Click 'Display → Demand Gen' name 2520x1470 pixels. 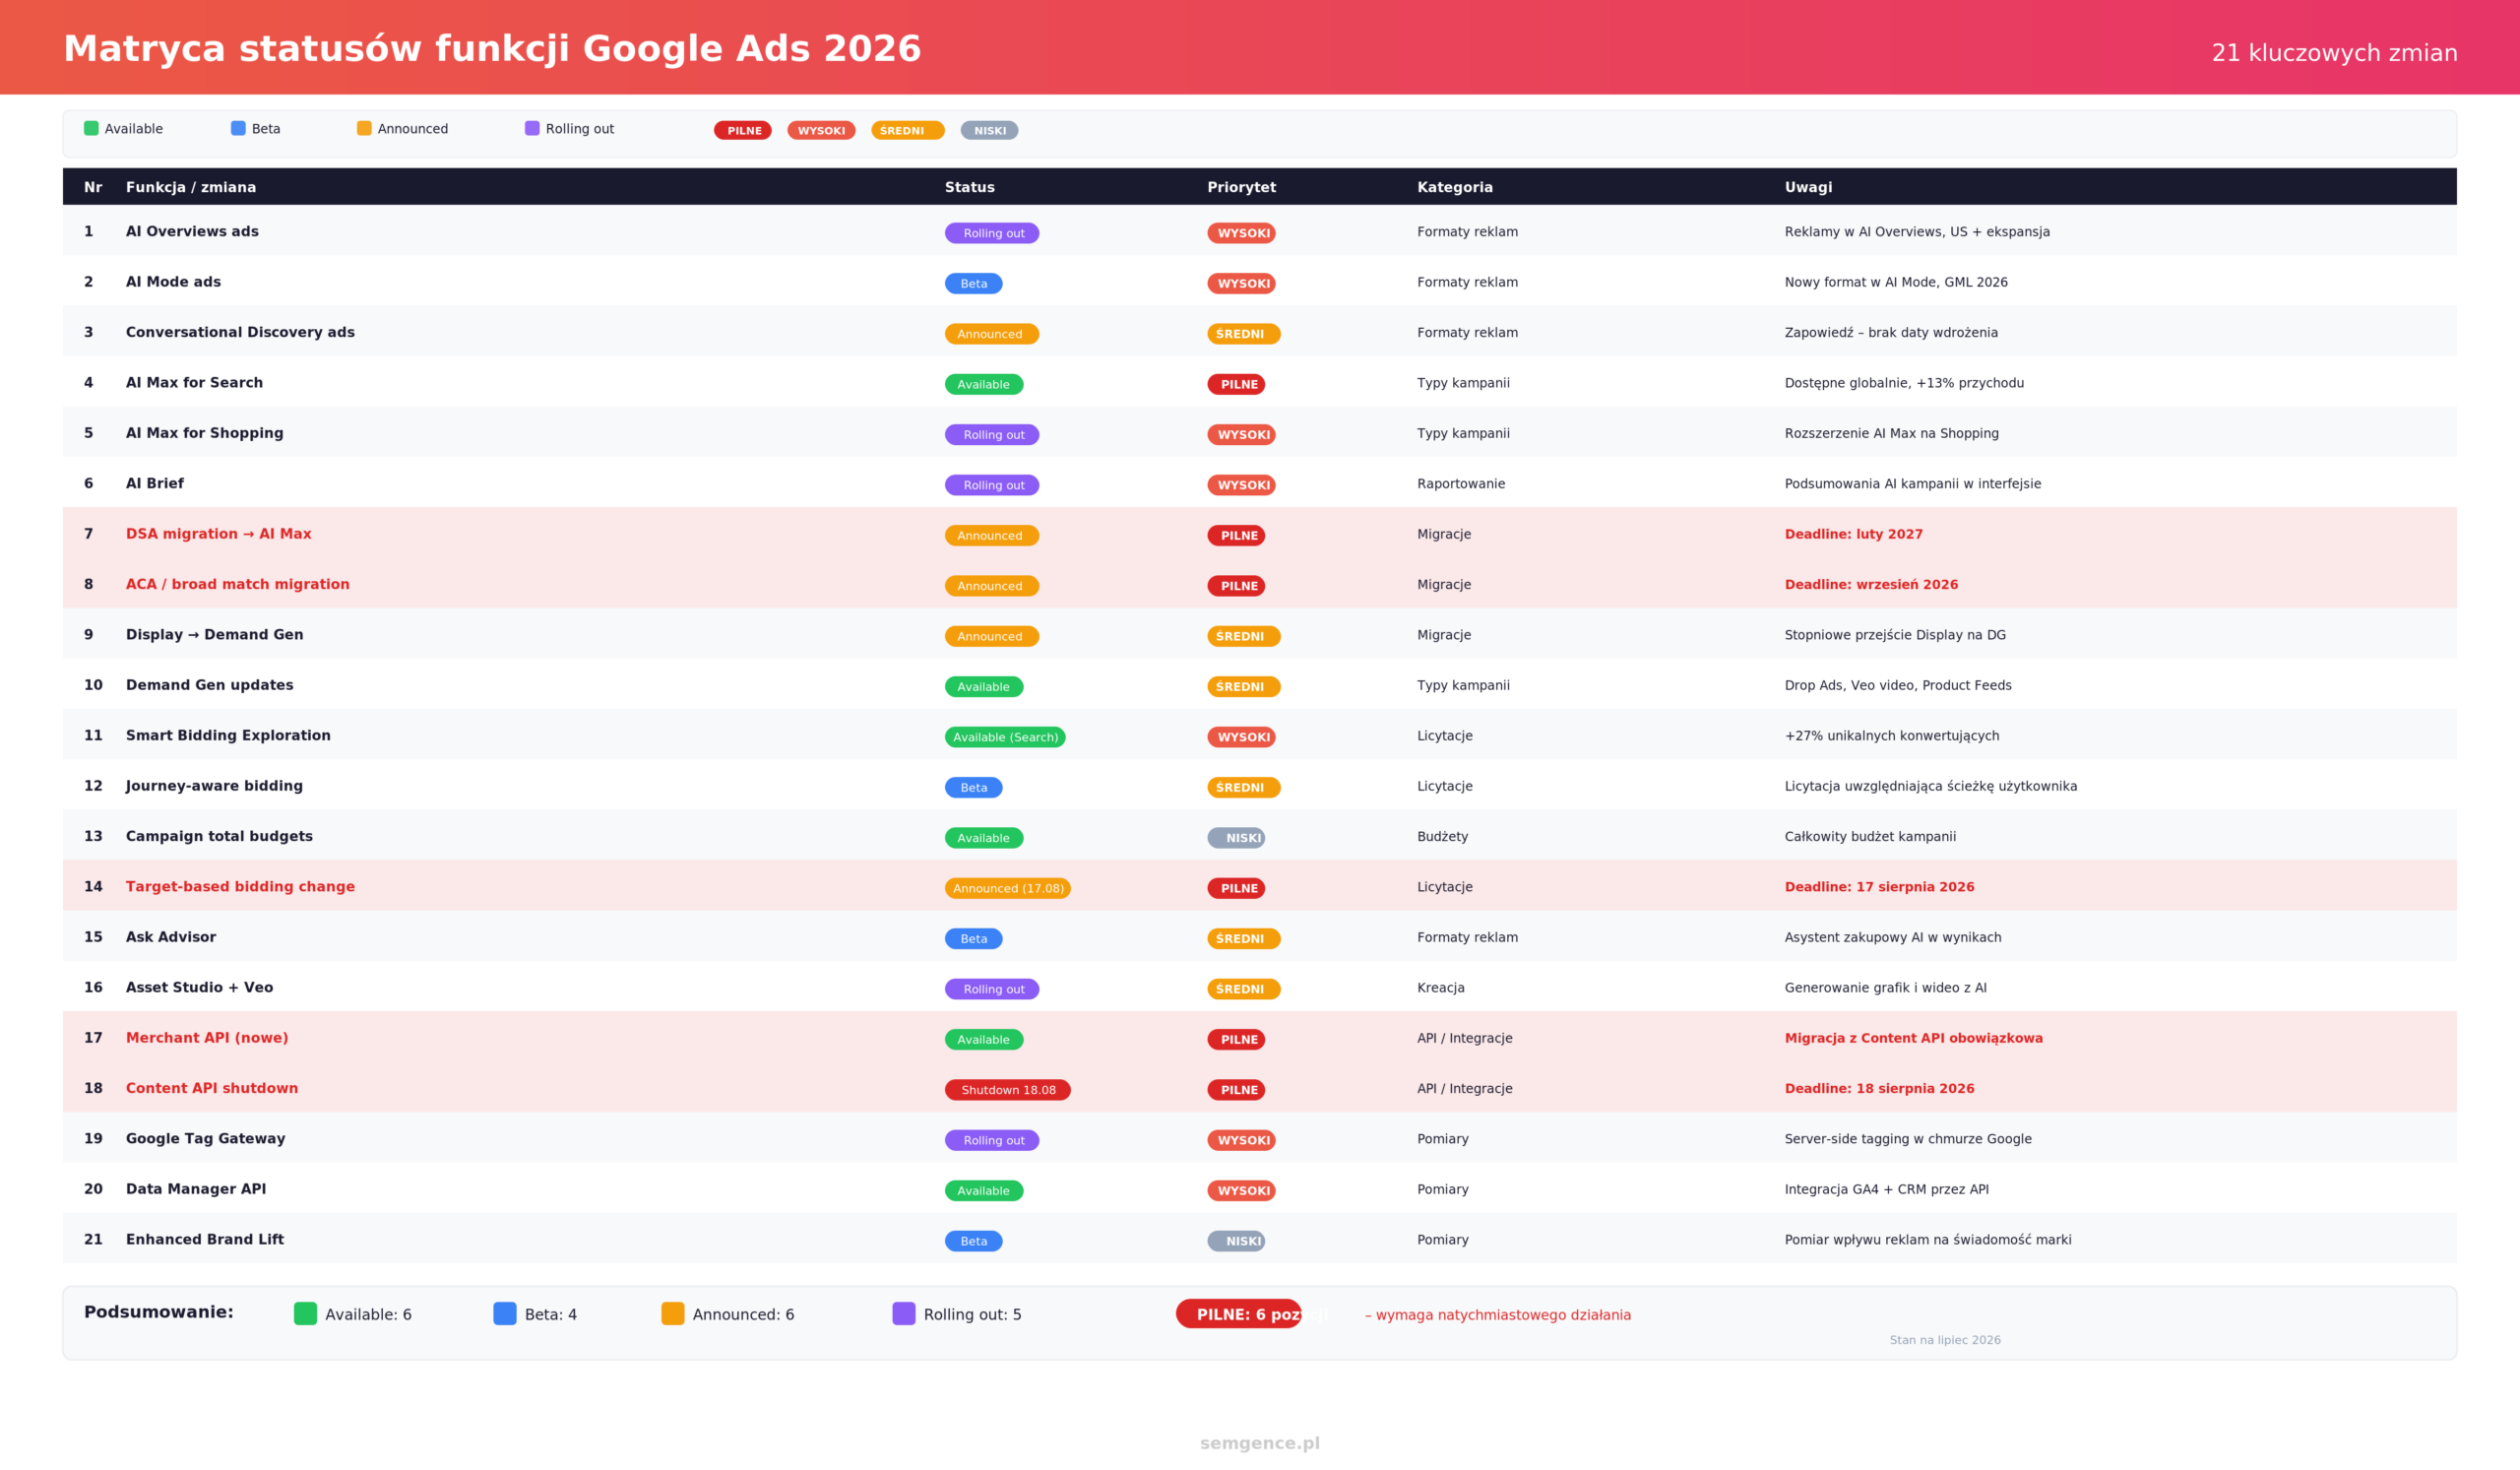(x=214, y=635)
